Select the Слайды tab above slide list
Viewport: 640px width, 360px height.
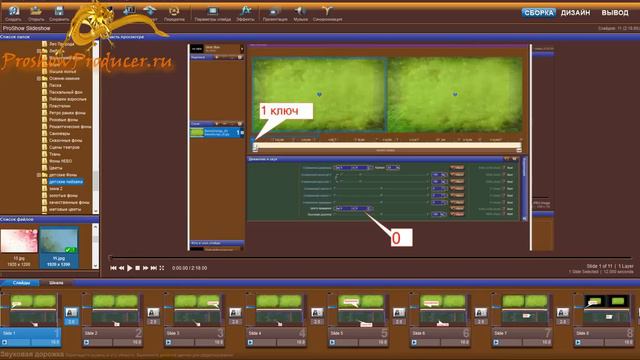pos(20,282)
